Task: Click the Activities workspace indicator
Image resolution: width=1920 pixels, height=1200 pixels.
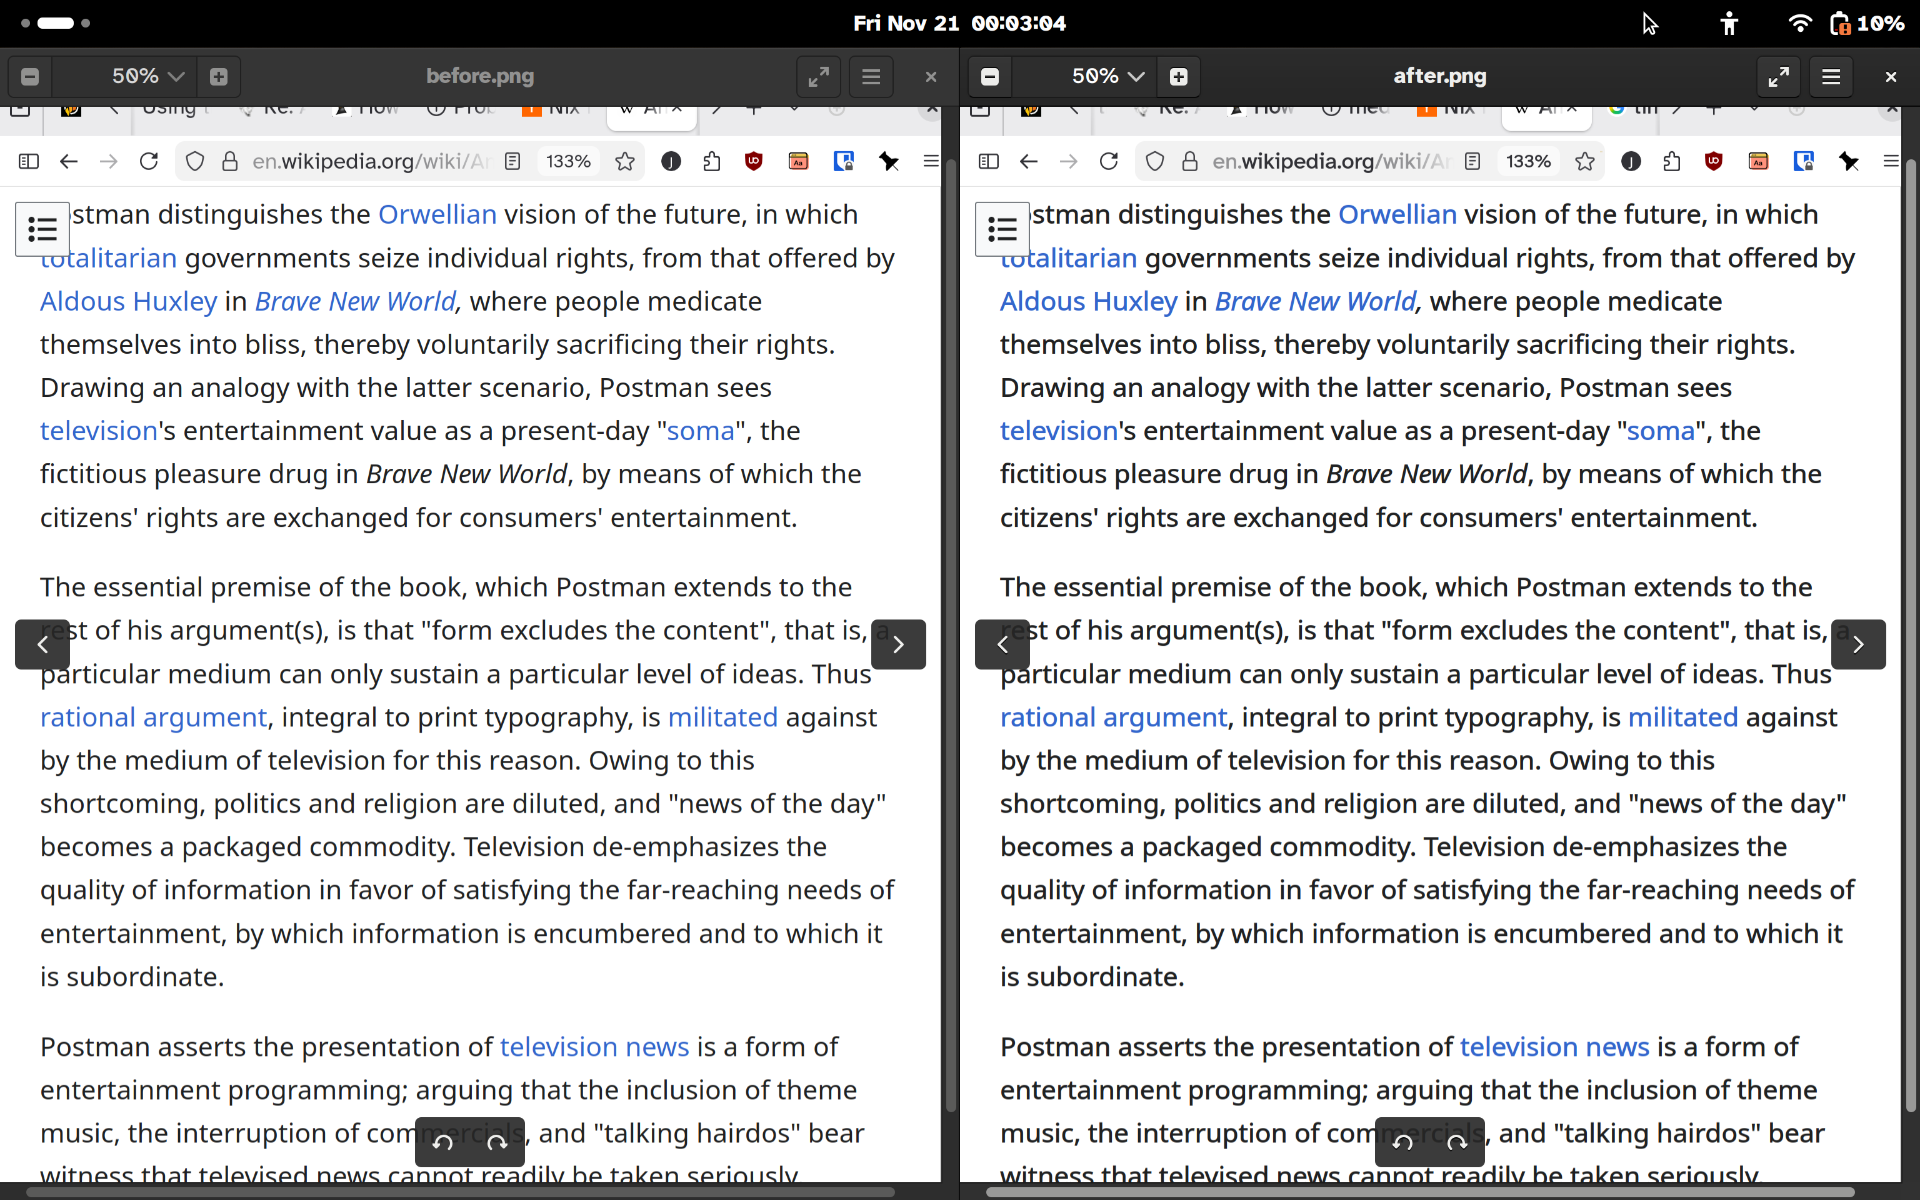Action: [55, 23]
